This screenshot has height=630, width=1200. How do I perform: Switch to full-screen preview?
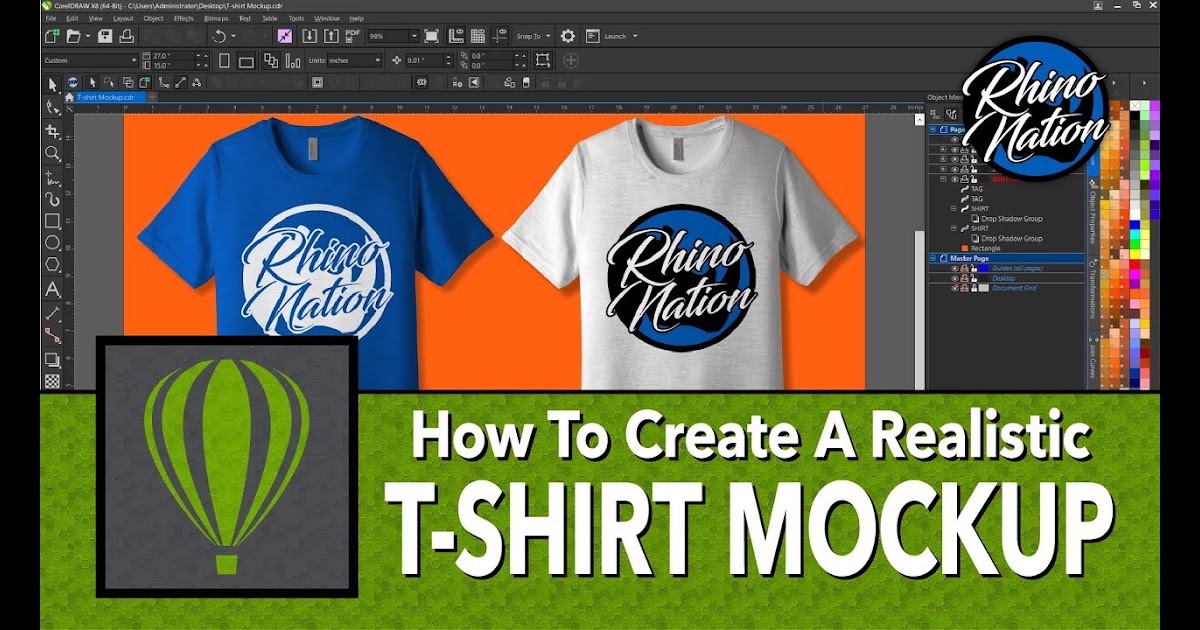point(431,36)
